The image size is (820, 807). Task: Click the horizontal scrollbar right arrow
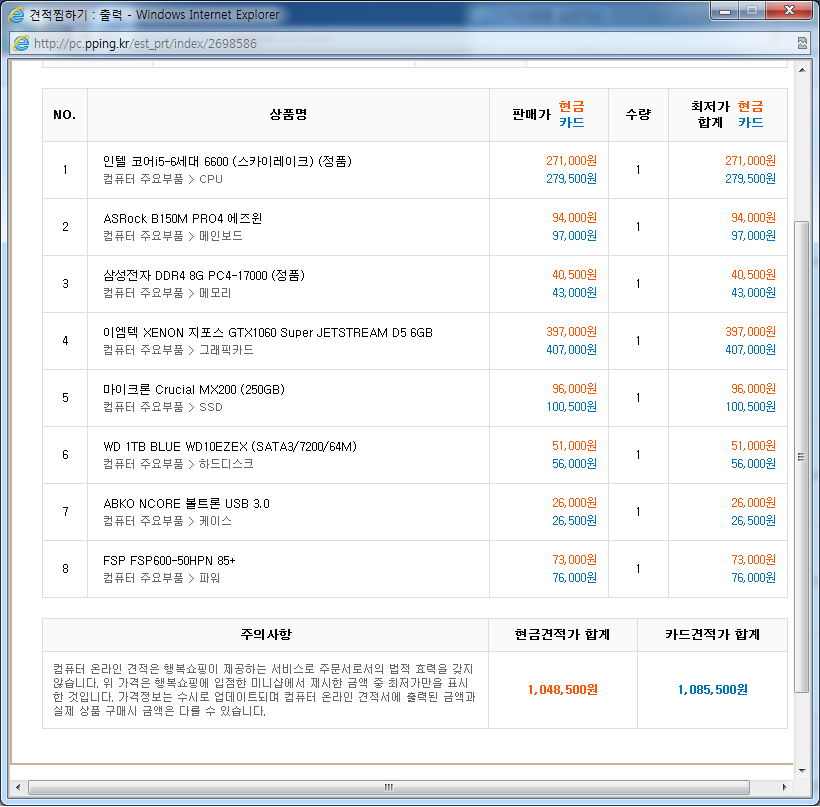tap(784, 787)
